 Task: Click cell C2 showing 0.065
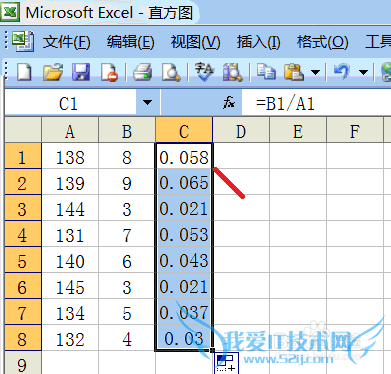pos(184,182)
